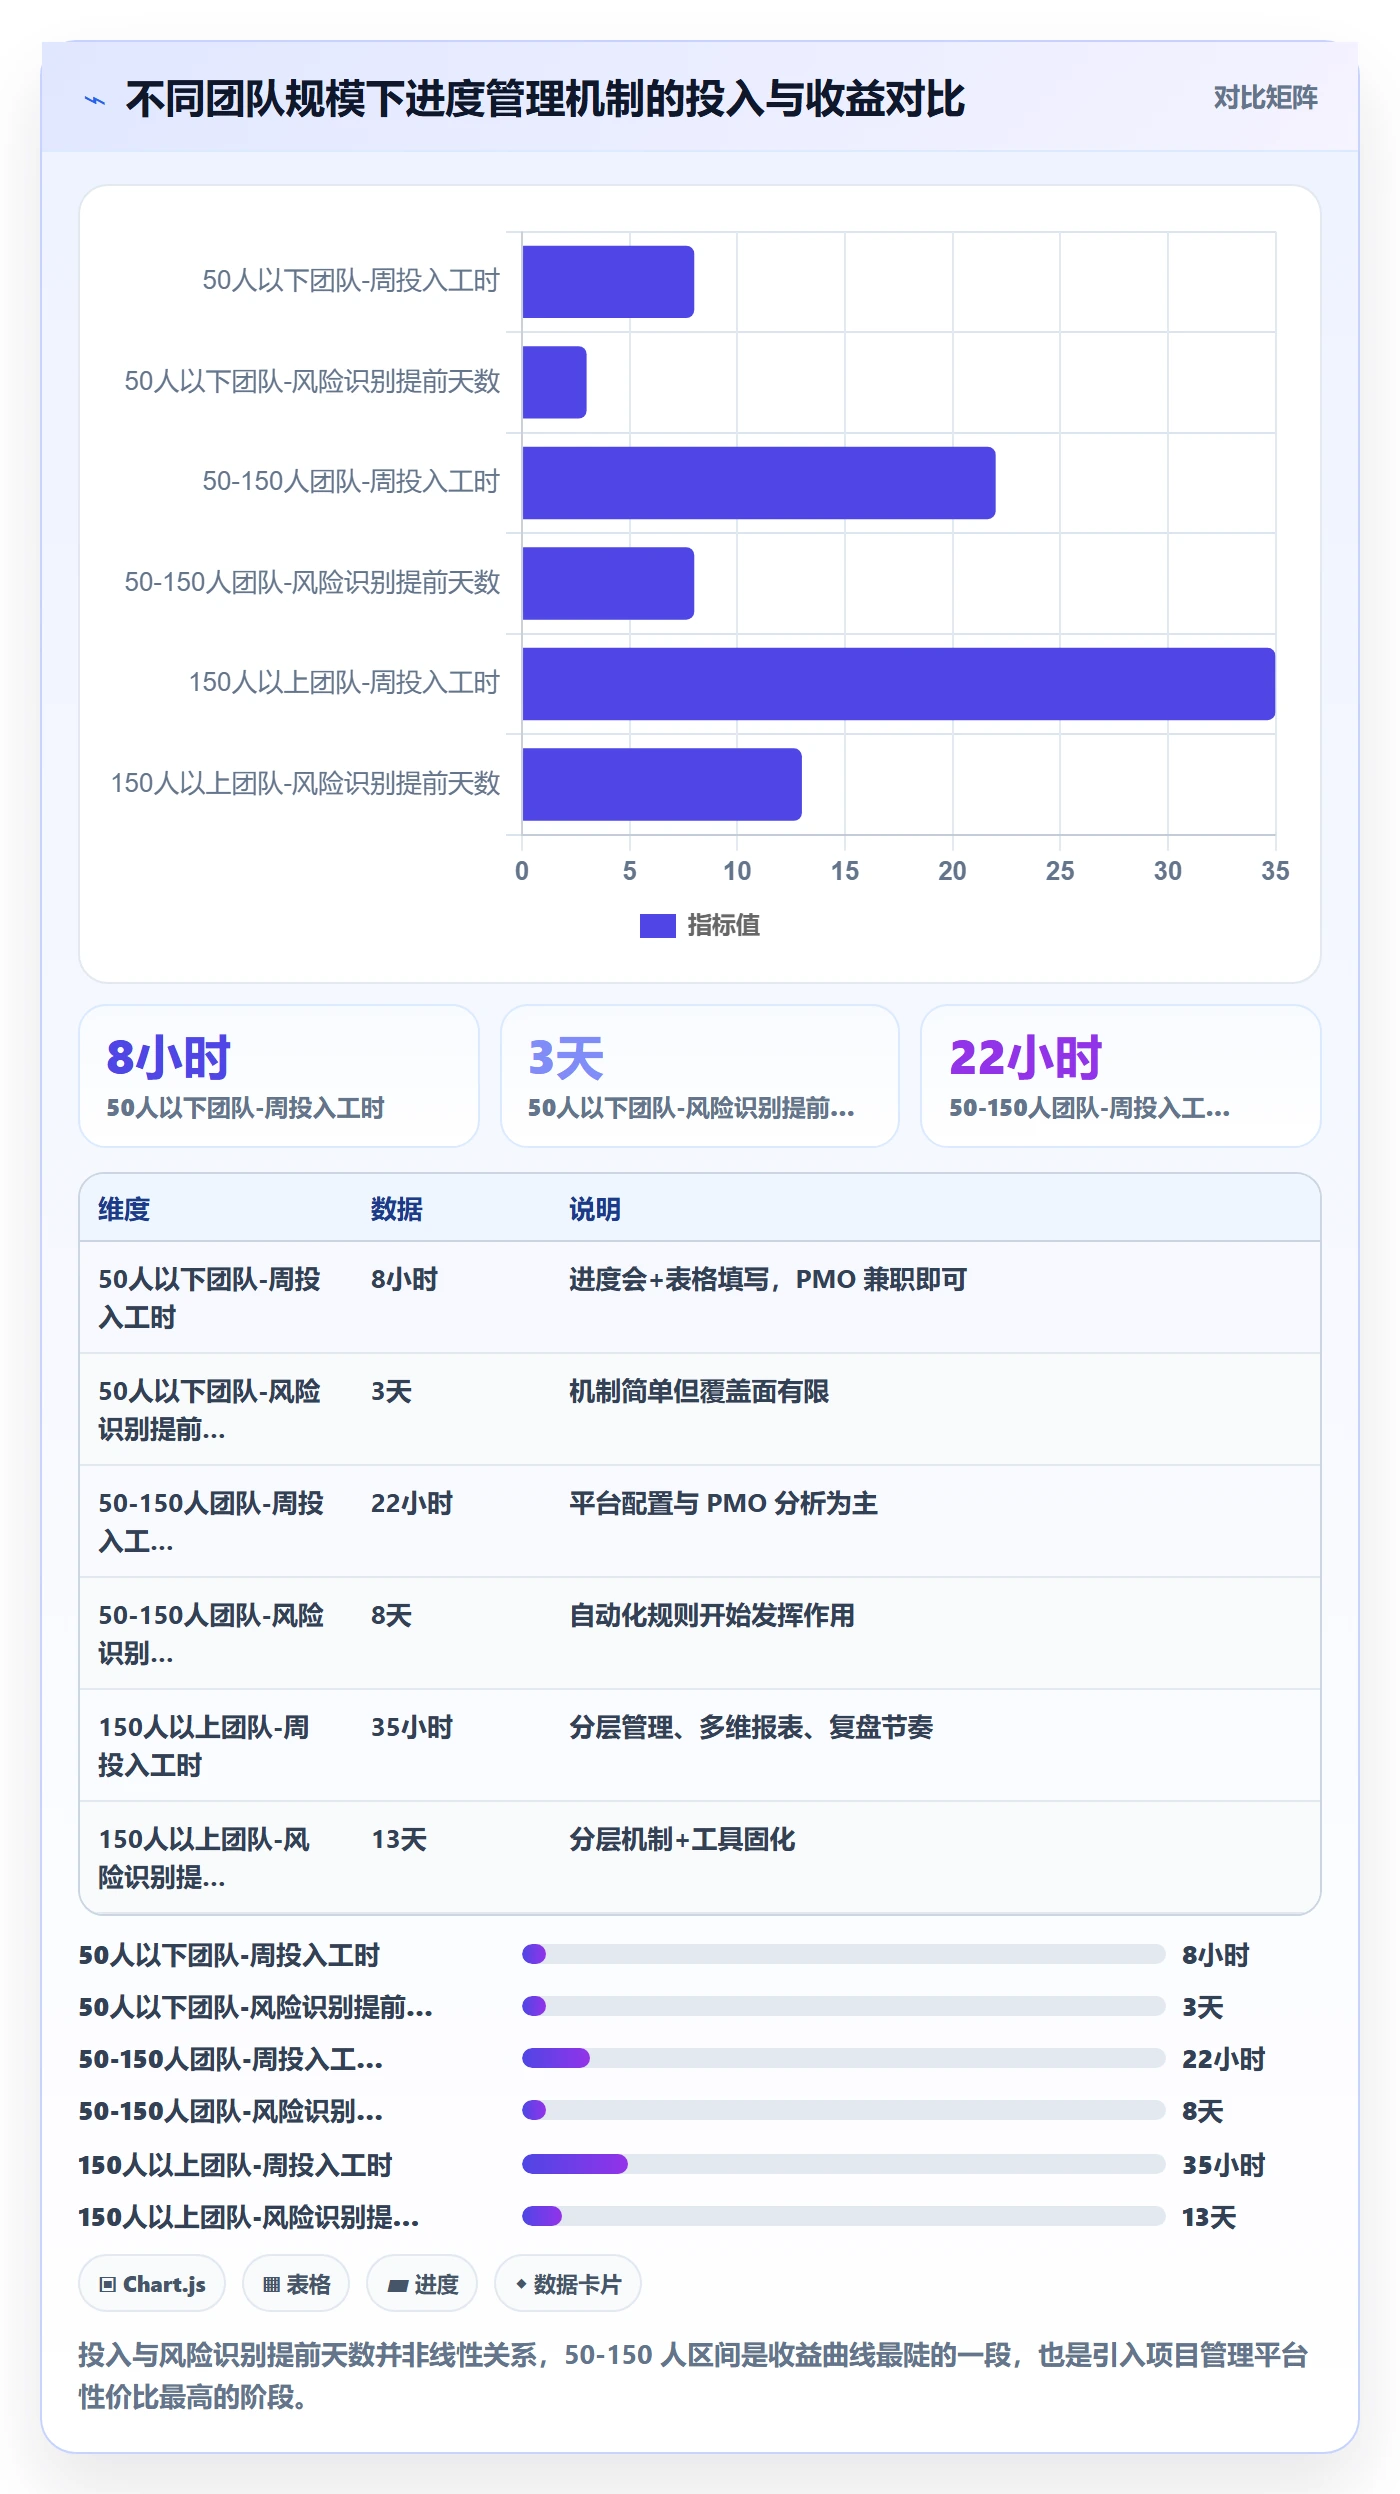Open the 3天 data card
This screenshot has width=1400, height=2494.
(x=700, y=1076)
